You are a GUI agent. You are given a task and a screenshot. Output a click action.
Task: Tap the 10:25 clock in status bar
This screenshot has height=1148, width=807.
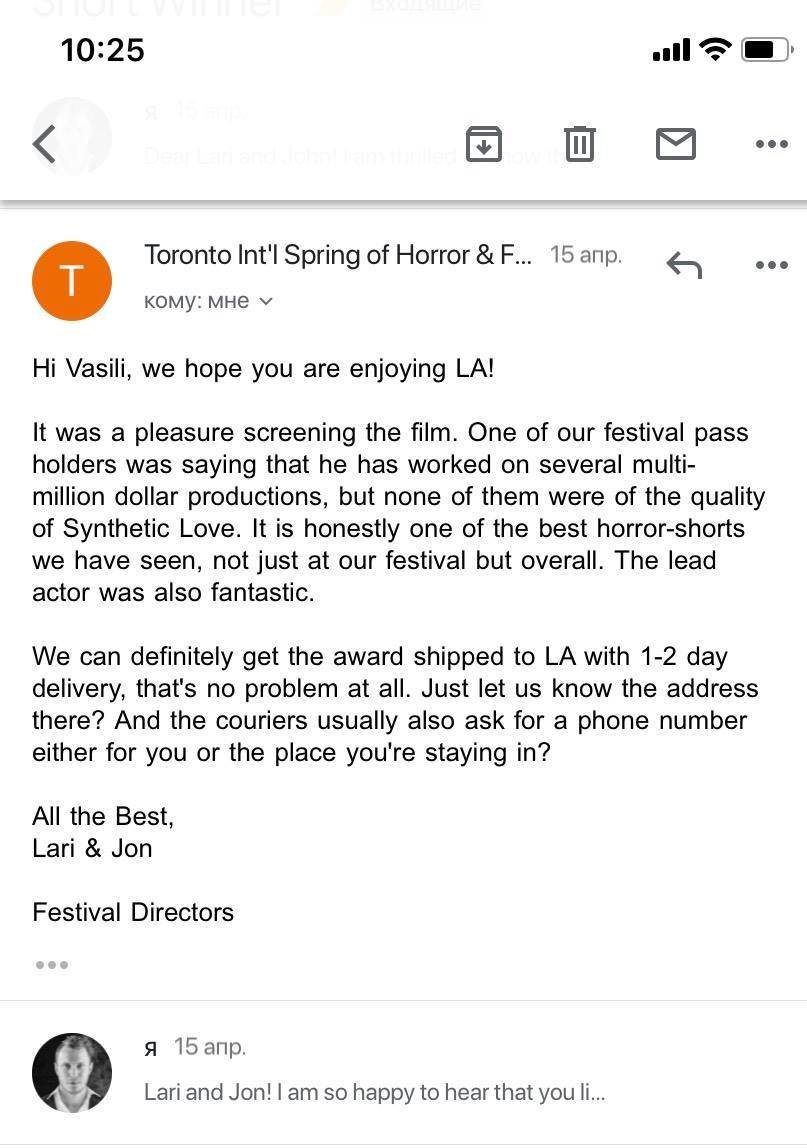point(102,49)
